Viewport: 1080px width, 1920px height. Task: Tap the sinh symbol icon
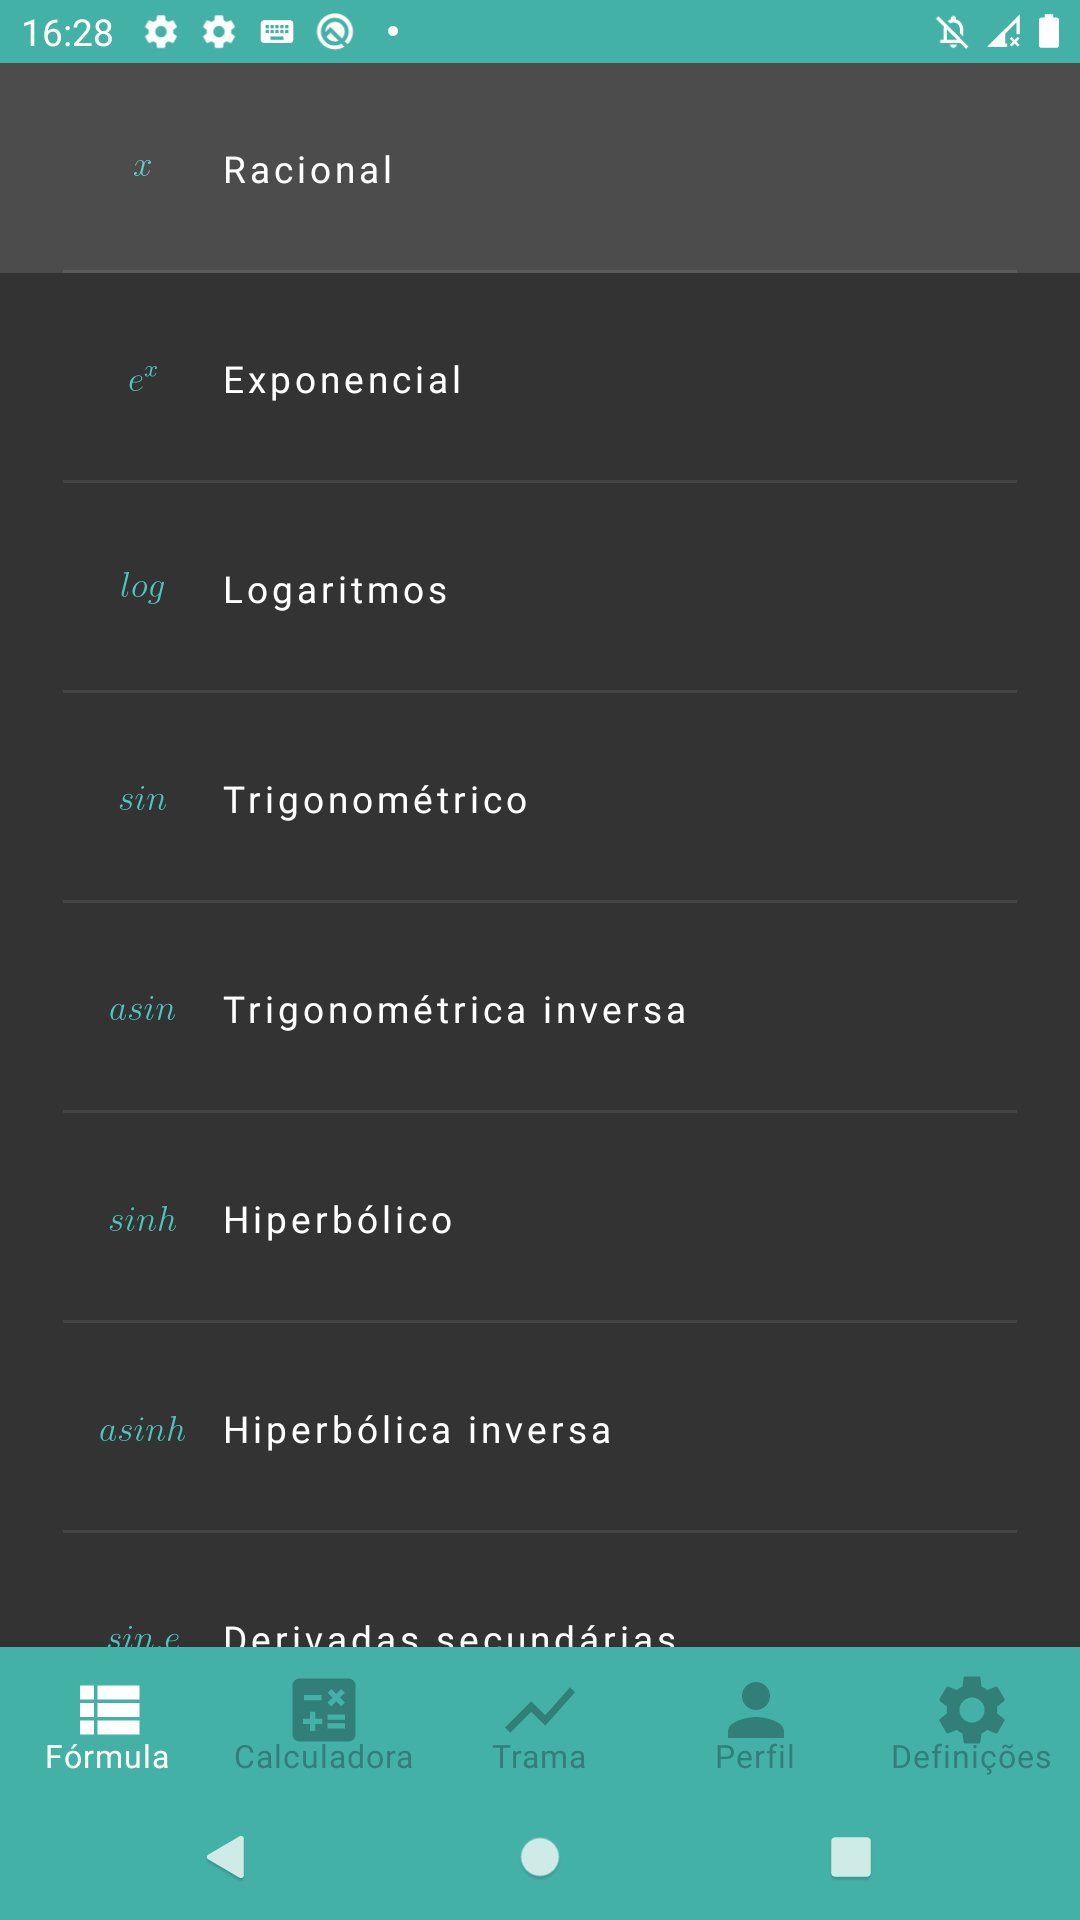pyautogui.click(x=142, y=1220)
